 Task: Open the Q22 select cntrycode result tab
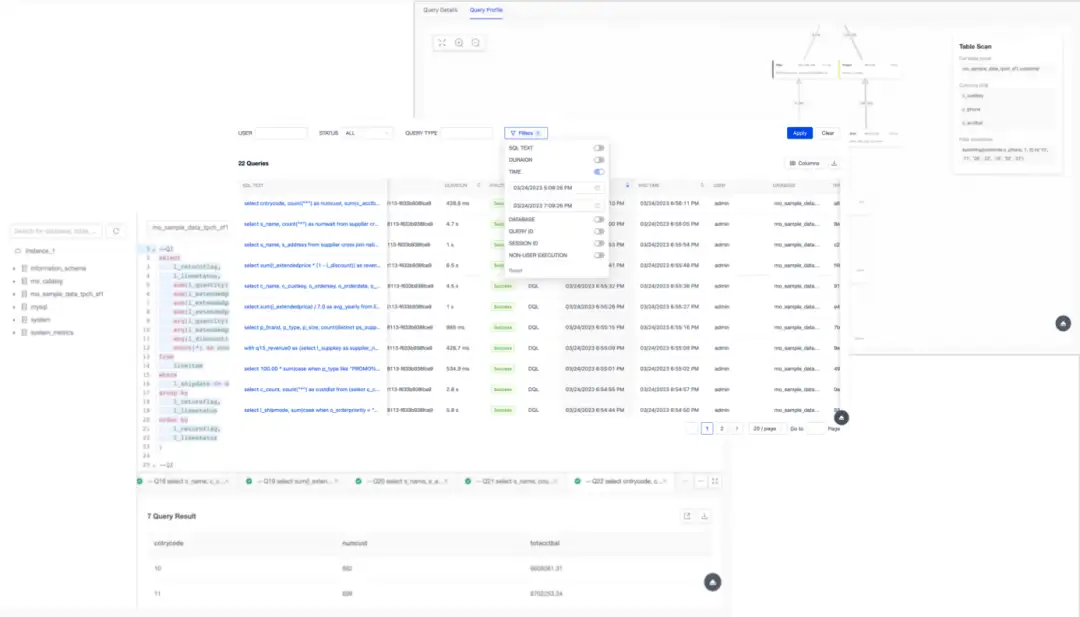click(623, 481)
